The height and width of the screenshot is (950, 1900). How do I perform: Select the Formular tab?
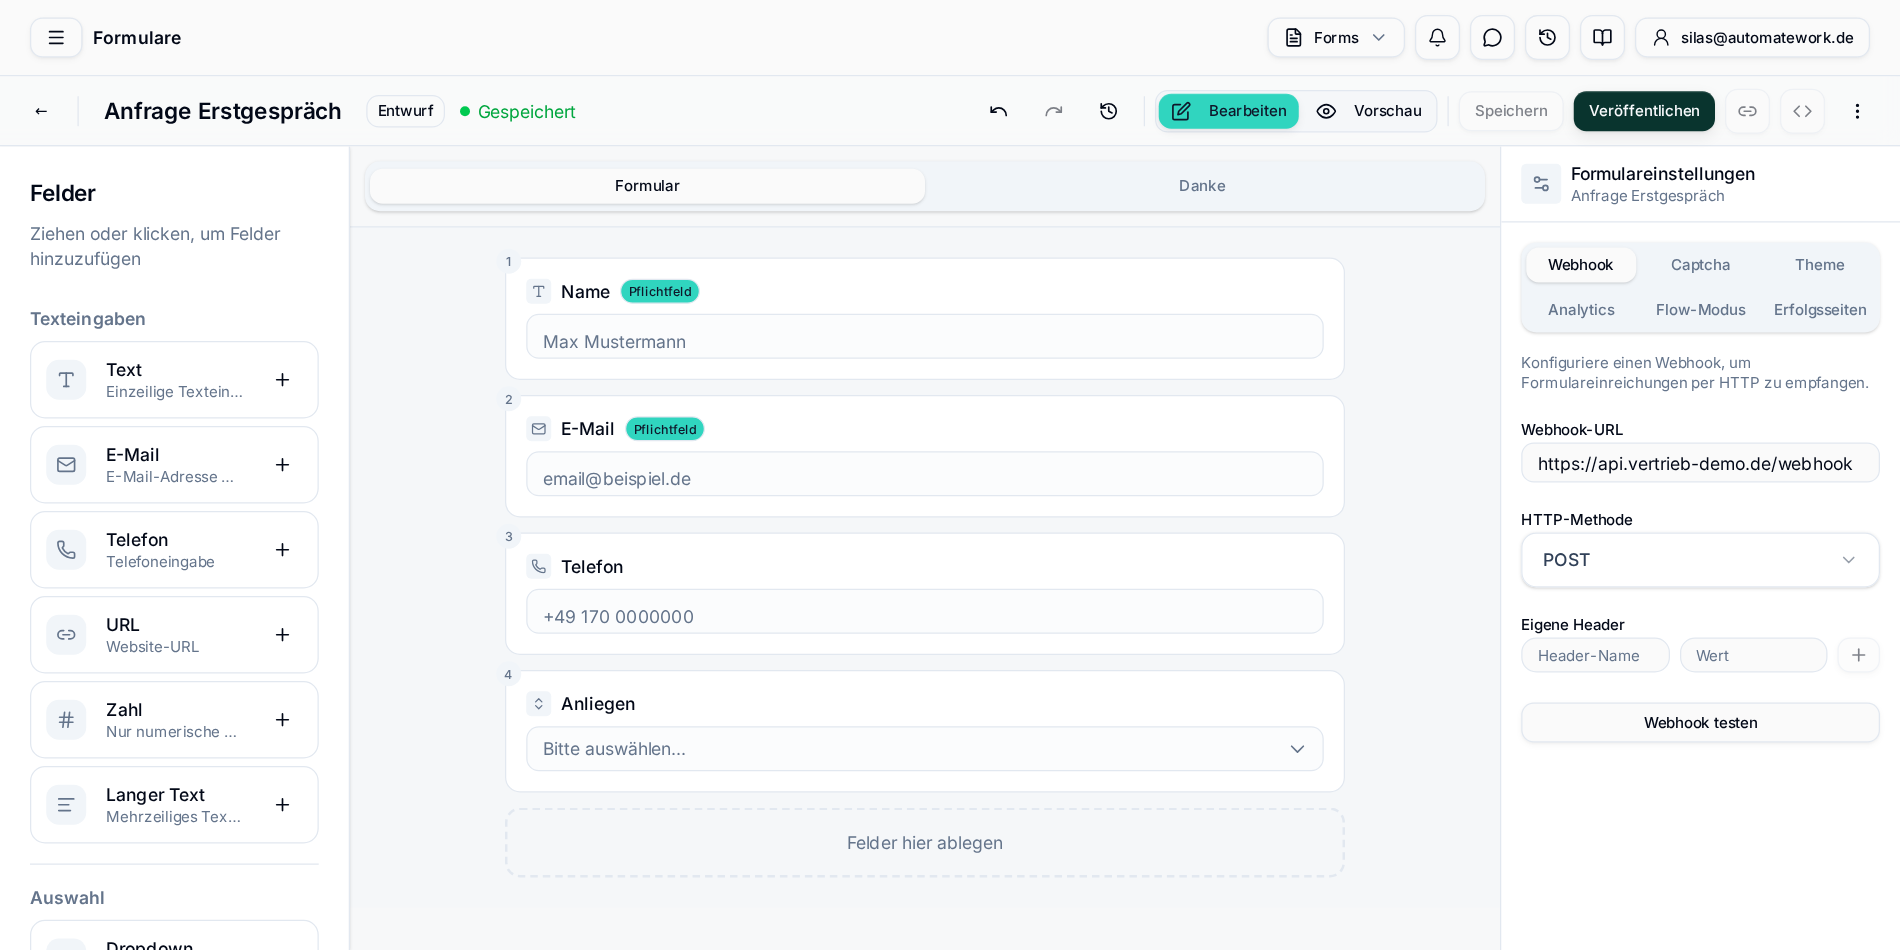(x=647, y=186)
